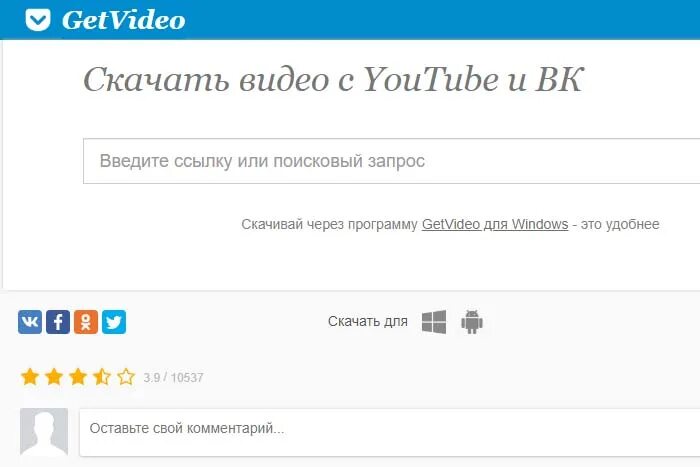Focus the Оставьте свой комментарий comment field
Viewport: 700px width, 467px height.
pos(390,432)
